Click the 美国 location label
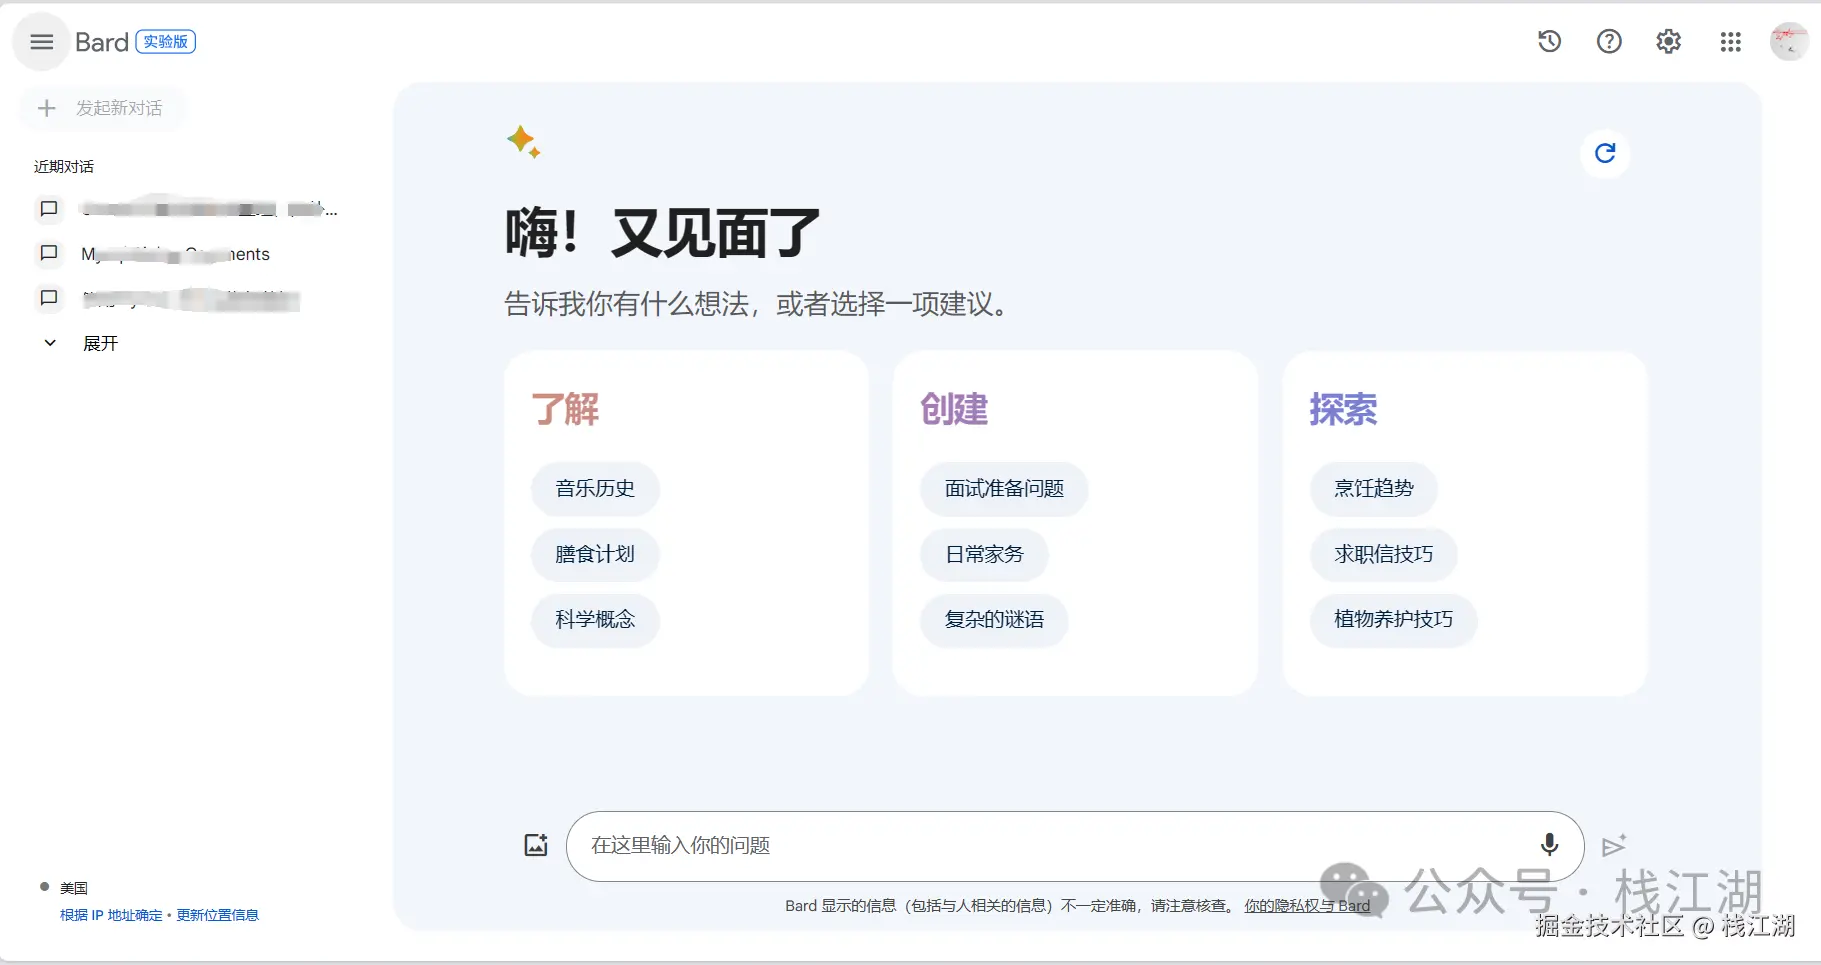 (x=74, y=888)
